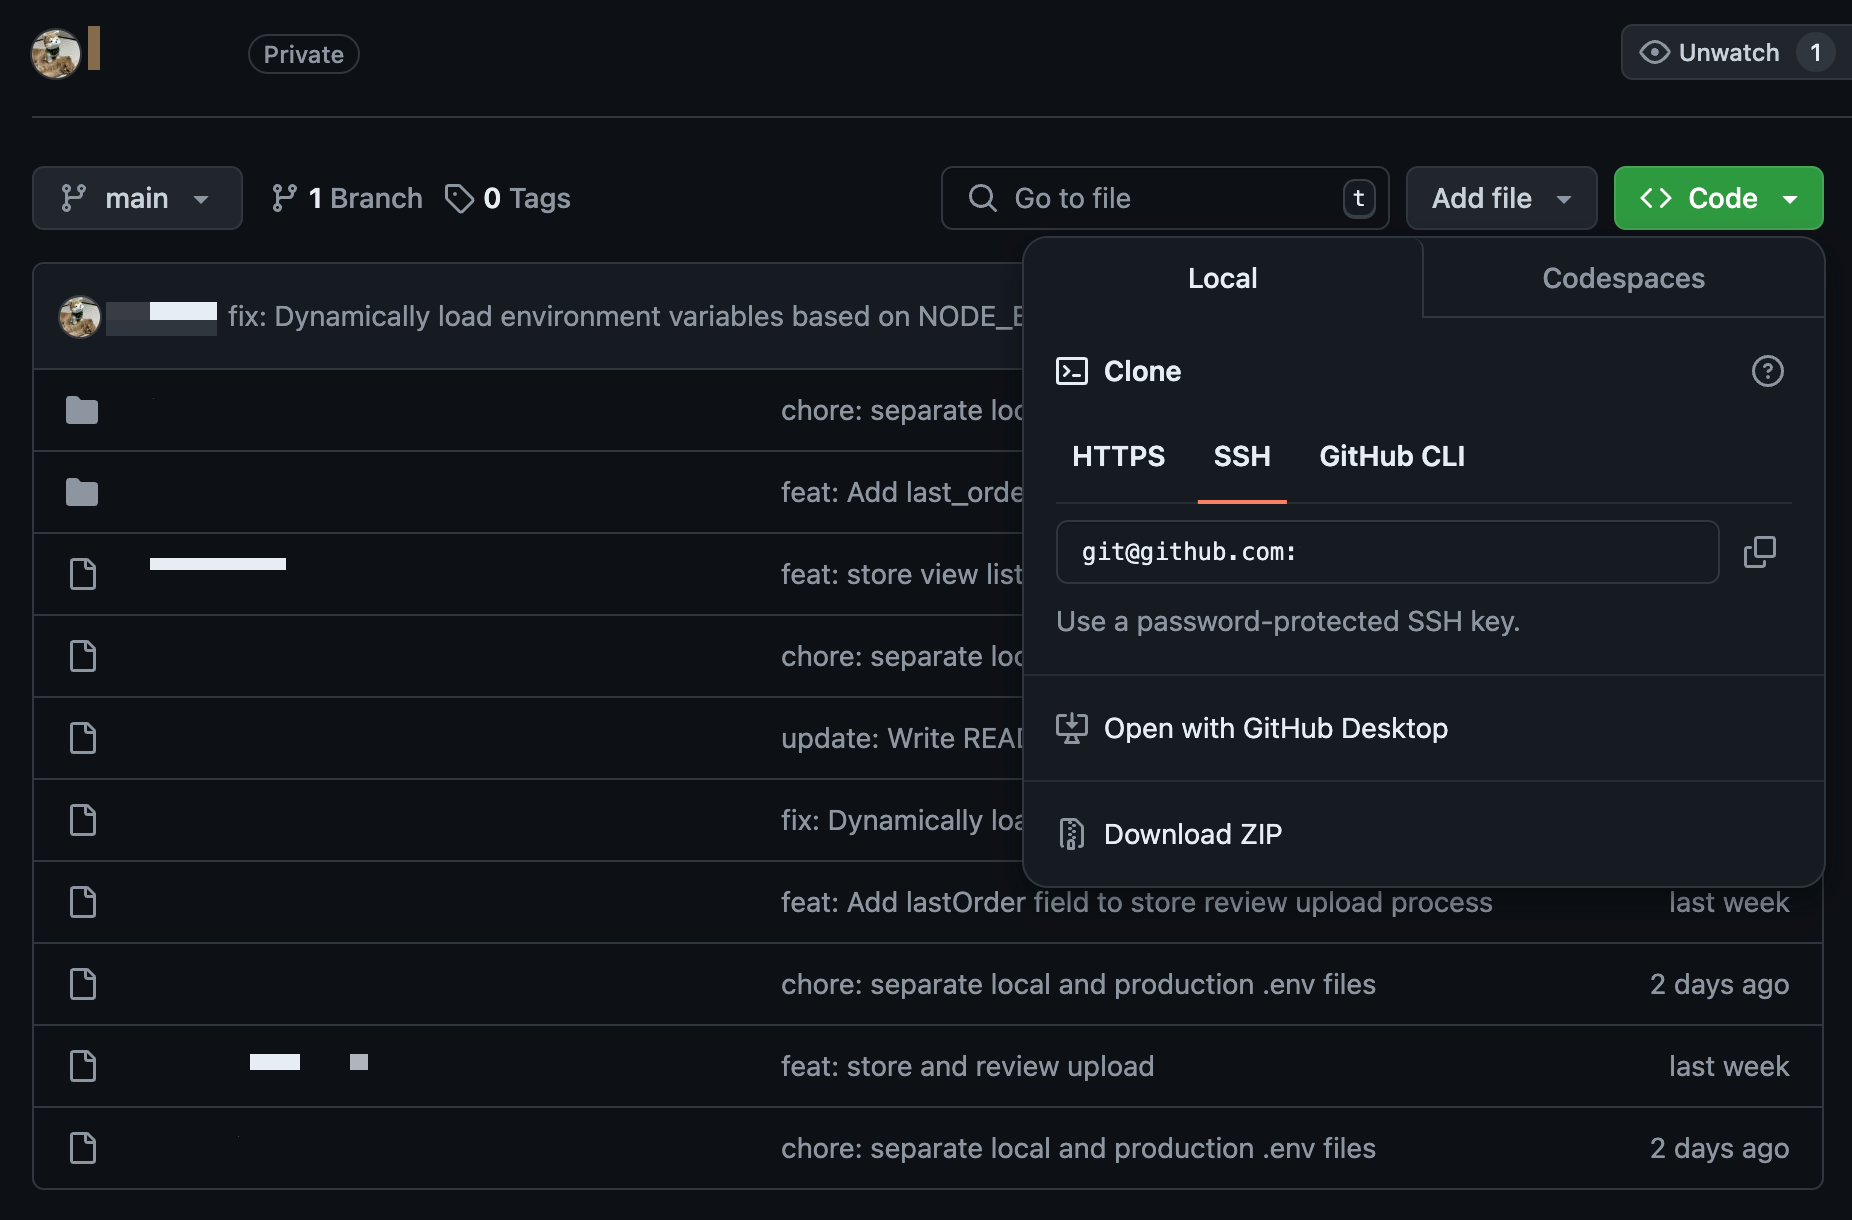Open commit 'update: Write REA' message
Image resolution: width=1852 pixels, height=1220 pixels.
click(x=901, y=738)
